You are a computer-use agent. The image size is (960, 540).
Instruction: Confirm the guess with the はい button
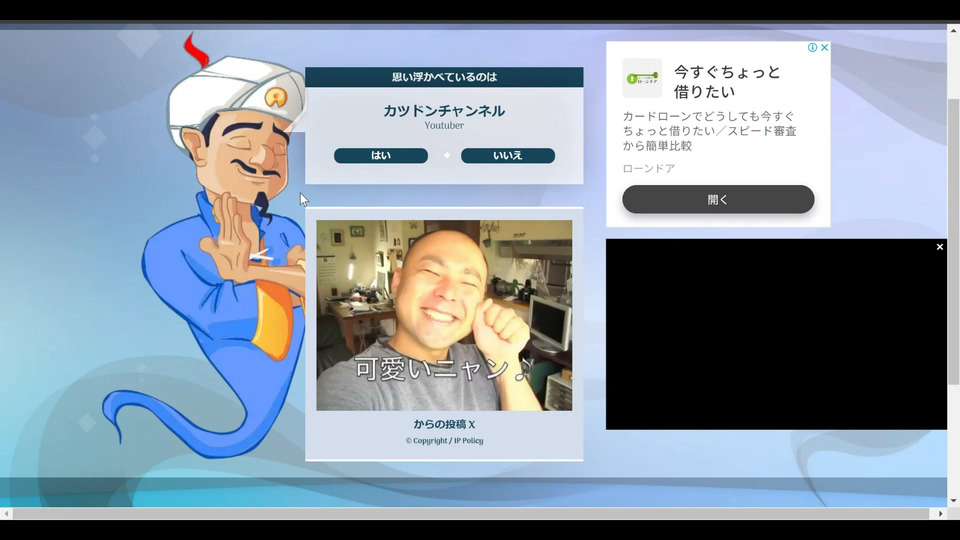(381, 156)
